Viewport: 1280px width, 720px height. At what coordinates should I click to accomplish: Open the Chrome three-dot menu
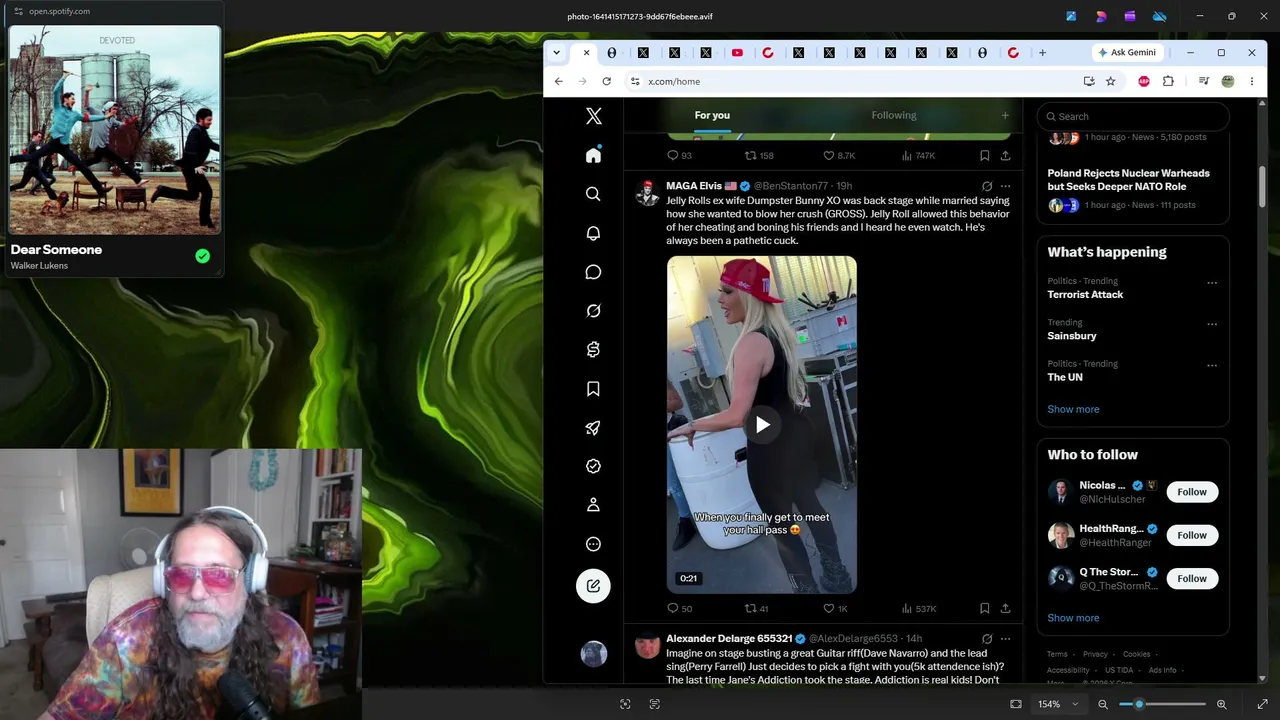pos(1251,81)
